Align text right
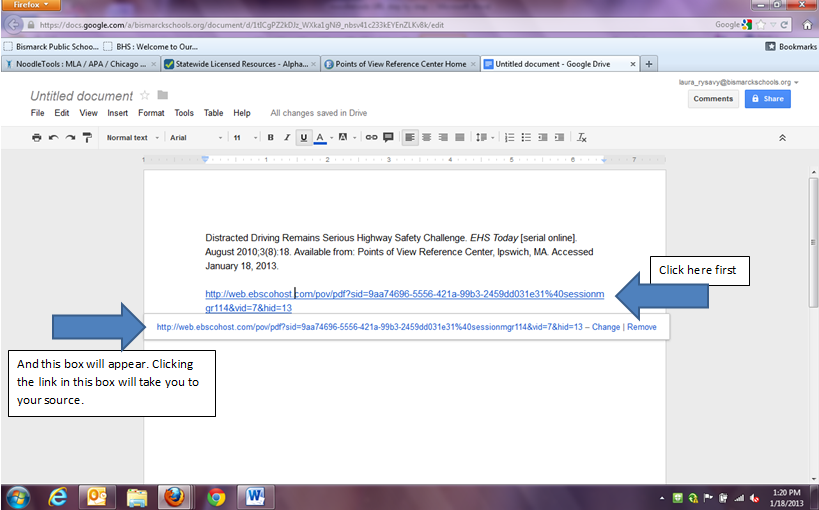Image resolution: width=819 pixels, height=510 pixels. coord(443,137)
